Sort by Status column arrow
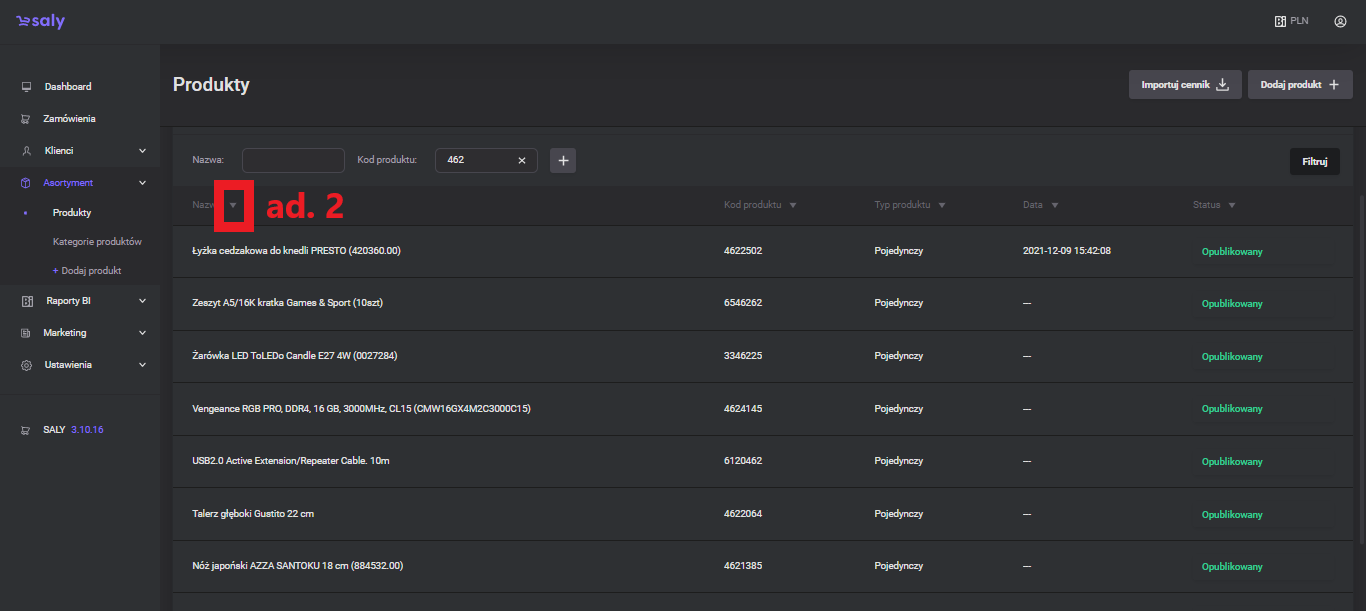 [x=1232, y=205]
